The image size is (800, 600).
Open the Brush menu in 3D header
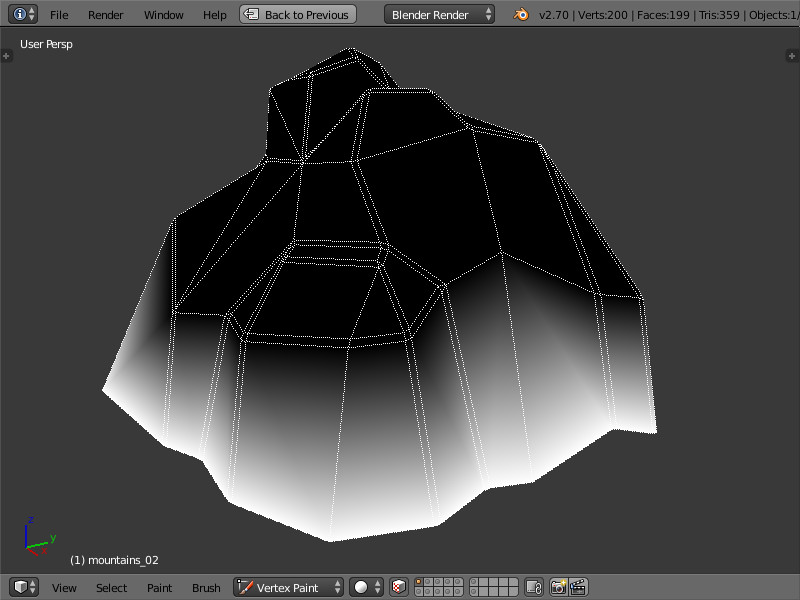point(206,588)
